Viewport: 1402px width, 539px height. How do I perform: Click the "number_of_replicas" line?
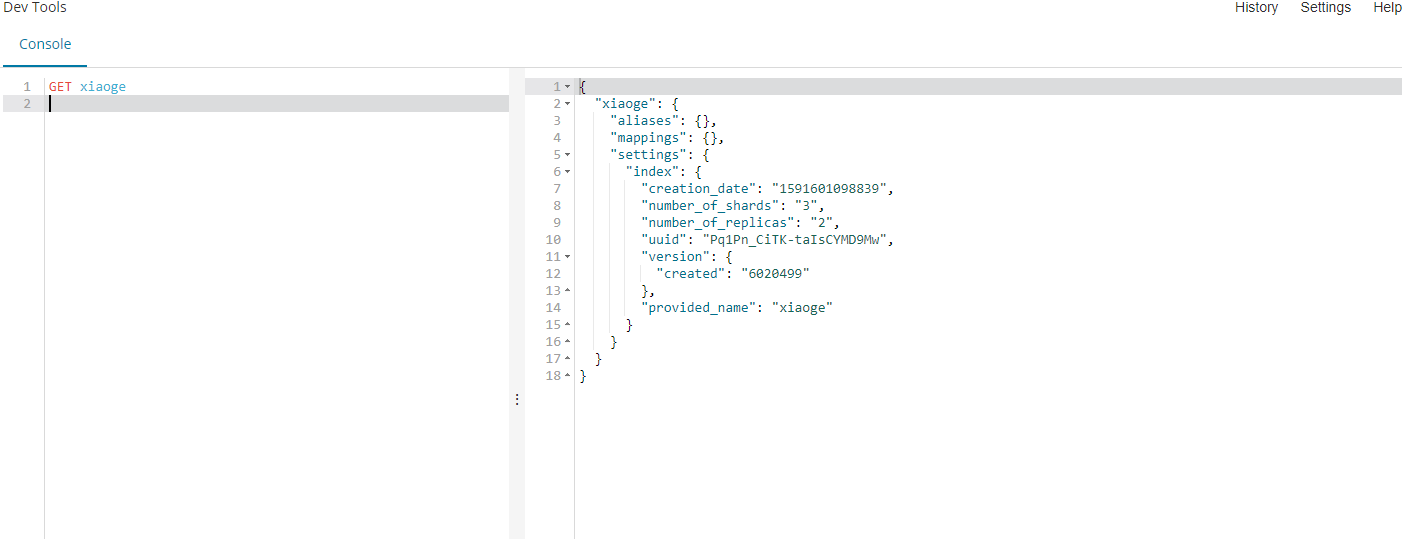(741, 223)
